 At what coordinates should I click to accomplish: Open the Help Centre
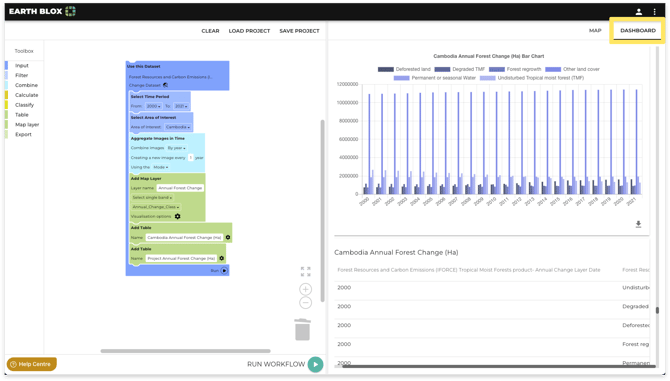tap(31, 364)
